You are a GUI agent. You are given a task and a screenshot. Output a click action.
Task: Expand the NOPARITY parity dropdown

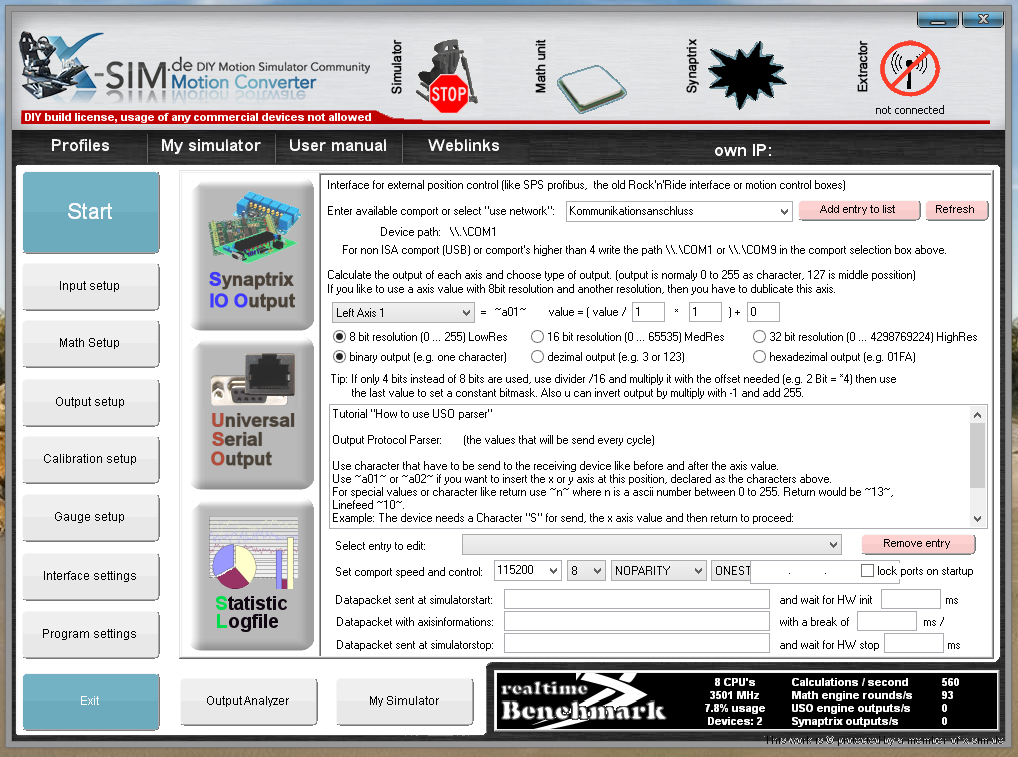tap(697, 570)
